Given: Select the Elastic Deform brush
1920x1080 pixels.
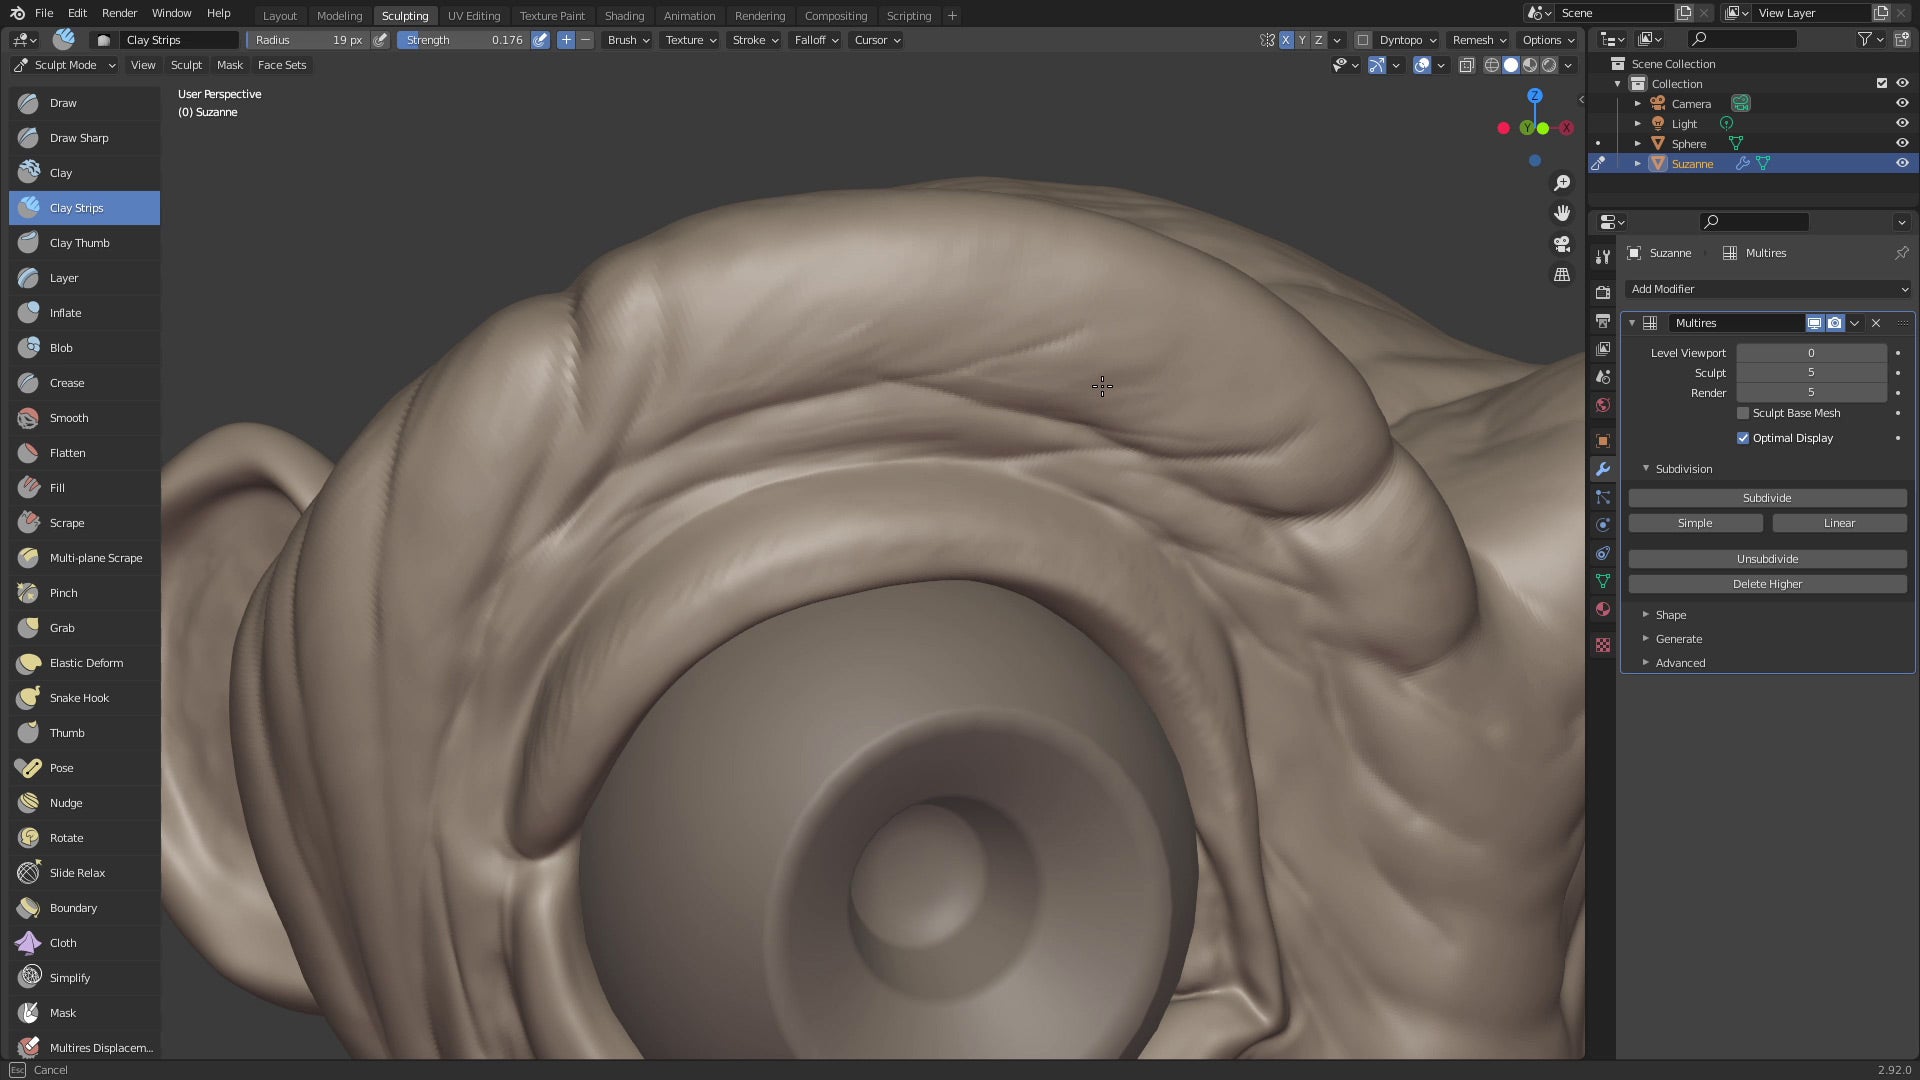Looking at the screenshot, I should click(x=84, y=663).
